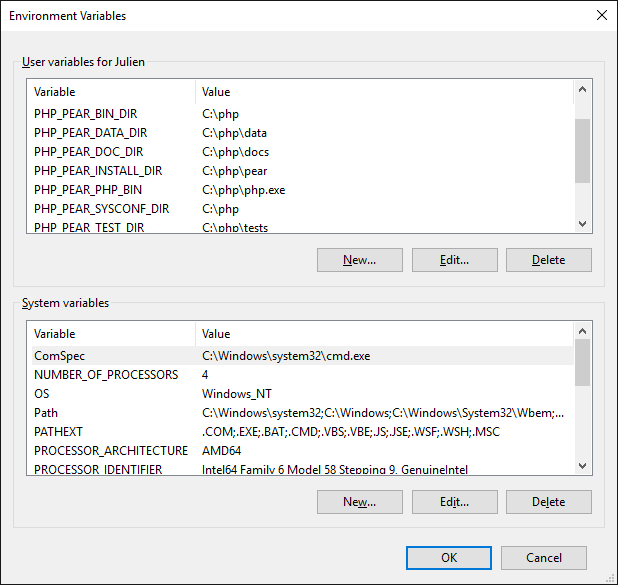Select the NUMBER_OF_PROCESSORS system variable
618x585 pixels.
point(302,374)
